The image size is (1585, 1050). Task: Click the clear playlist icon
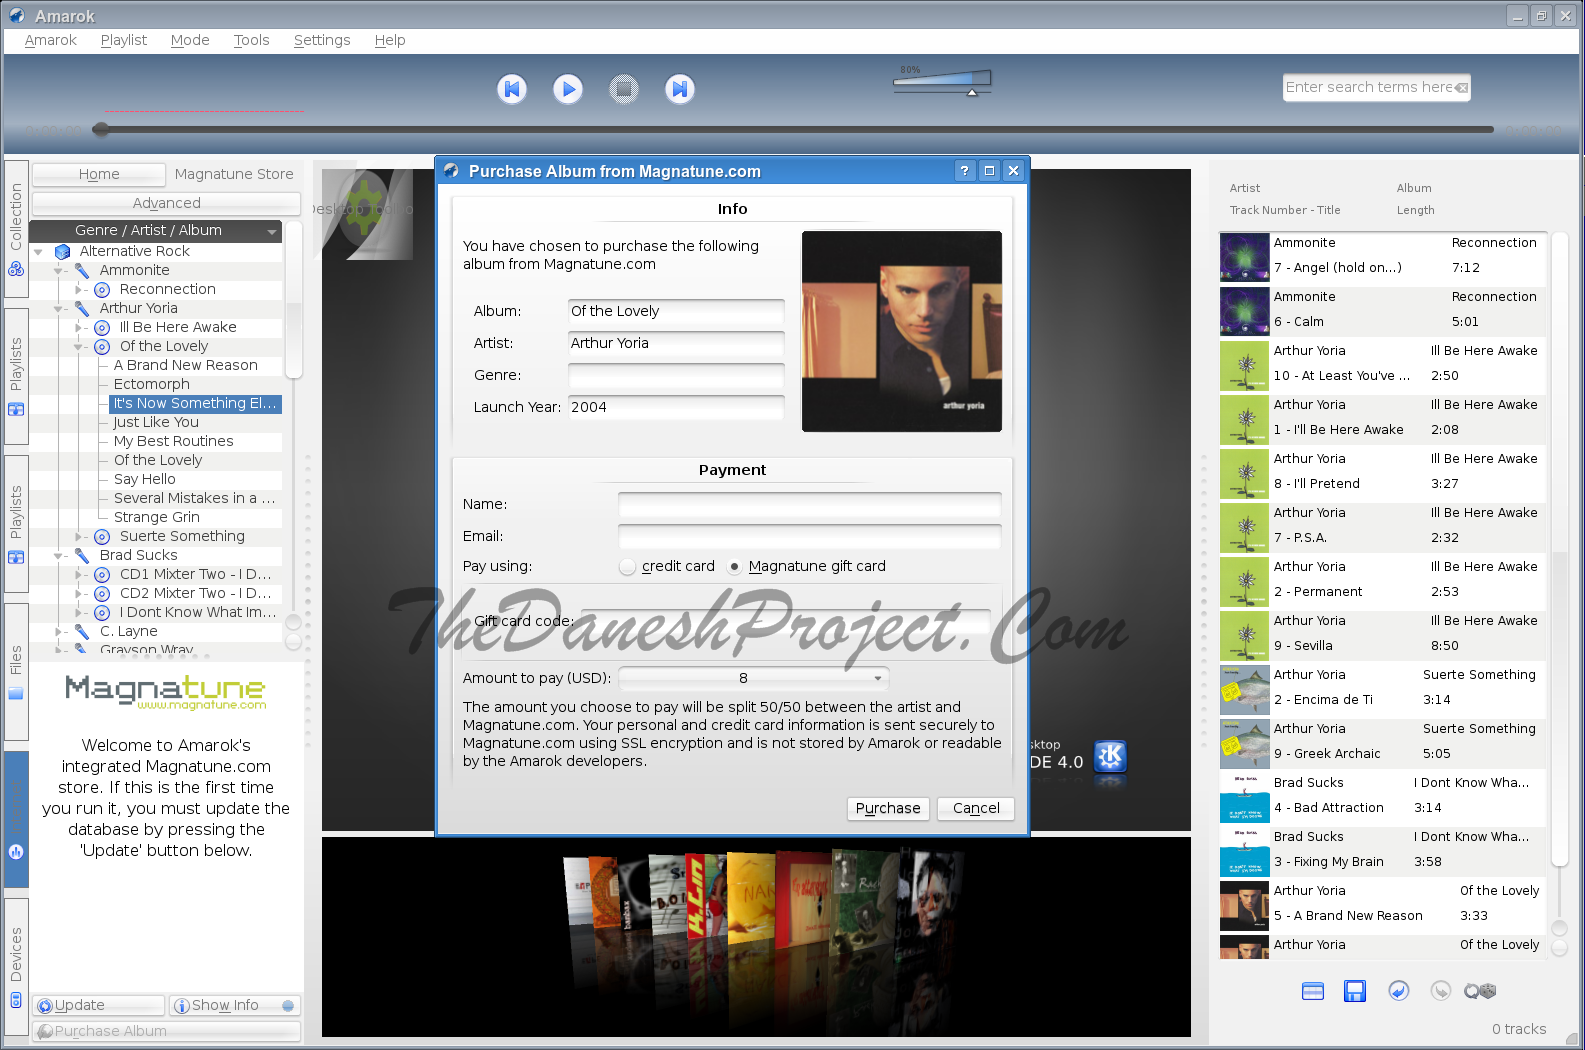pos(1313,991)
